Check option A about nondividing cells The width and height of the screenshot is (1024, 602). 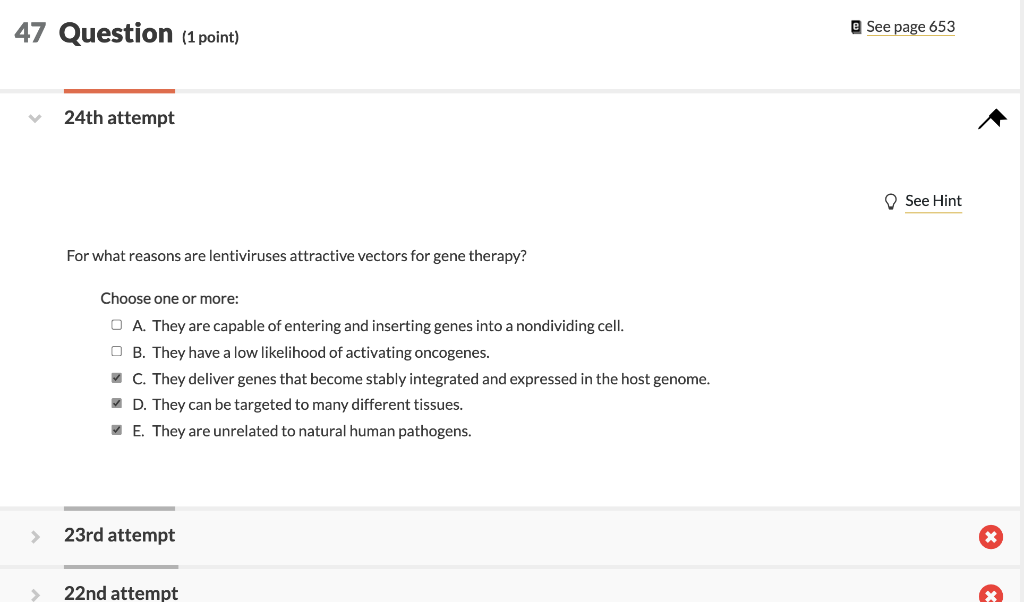pos(117,326)
